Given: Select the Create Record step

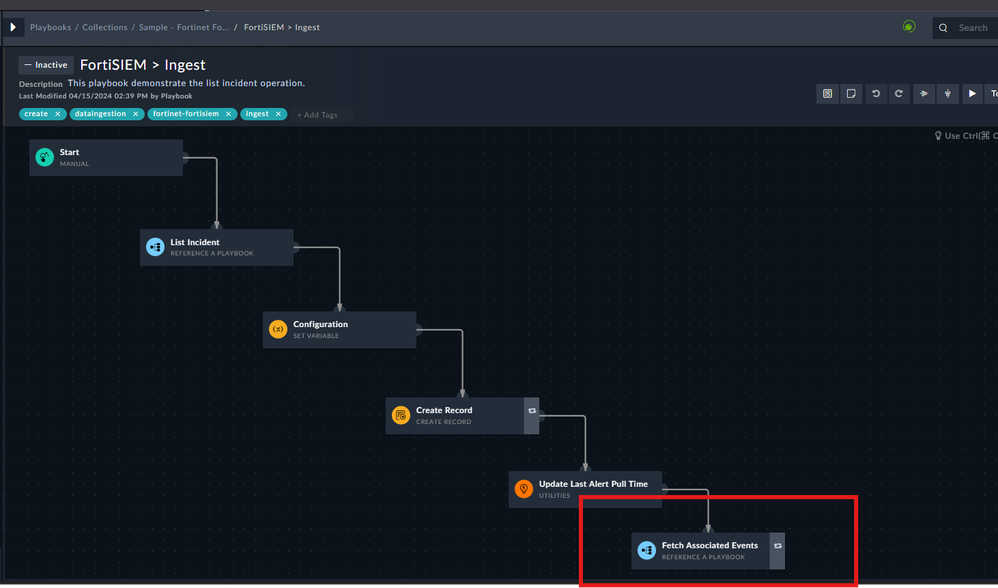Looking at the screenshot, I should [462, 416].
